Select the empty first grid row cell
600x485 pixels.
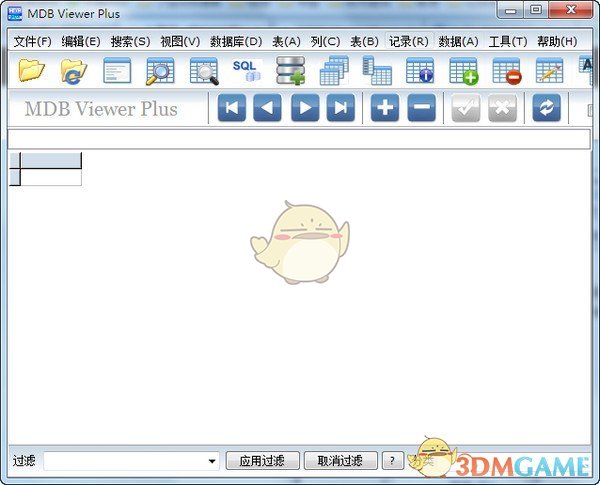(x=51, y=177)
